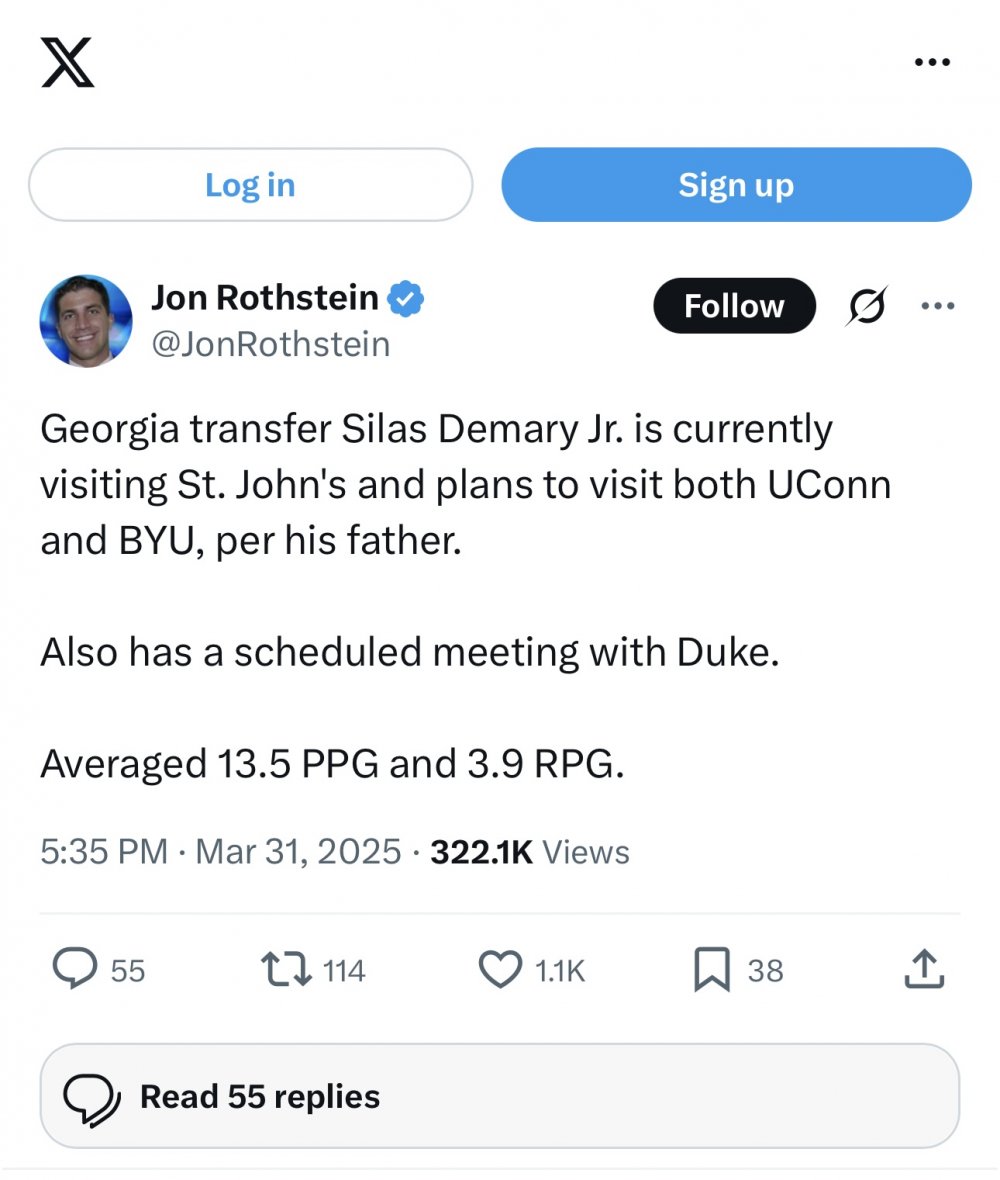Open the Jon Rothstein display name link
Viewport: 1000px width, 1180px height.
(265, 298)
